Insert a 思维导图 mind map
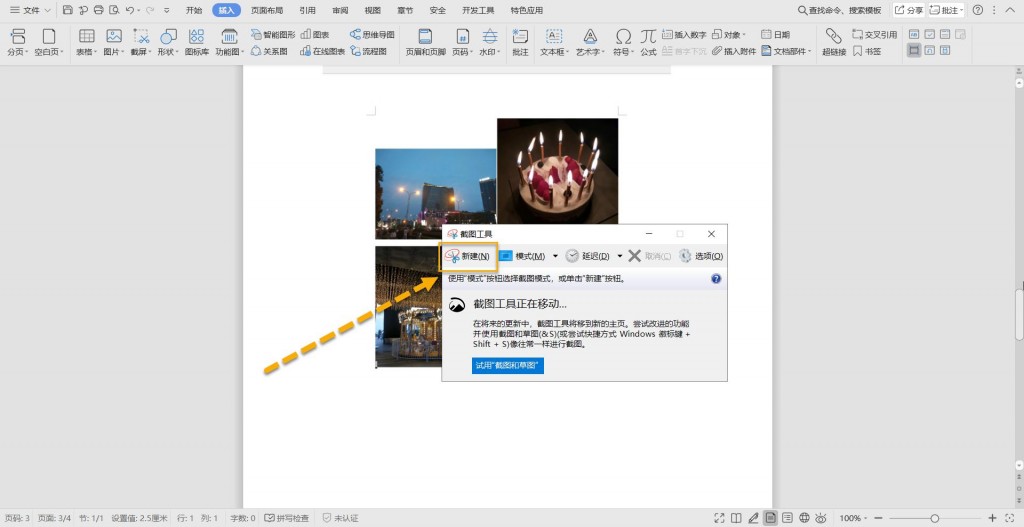The width and height of the screenshot is (1024, 527). (372, 35)
